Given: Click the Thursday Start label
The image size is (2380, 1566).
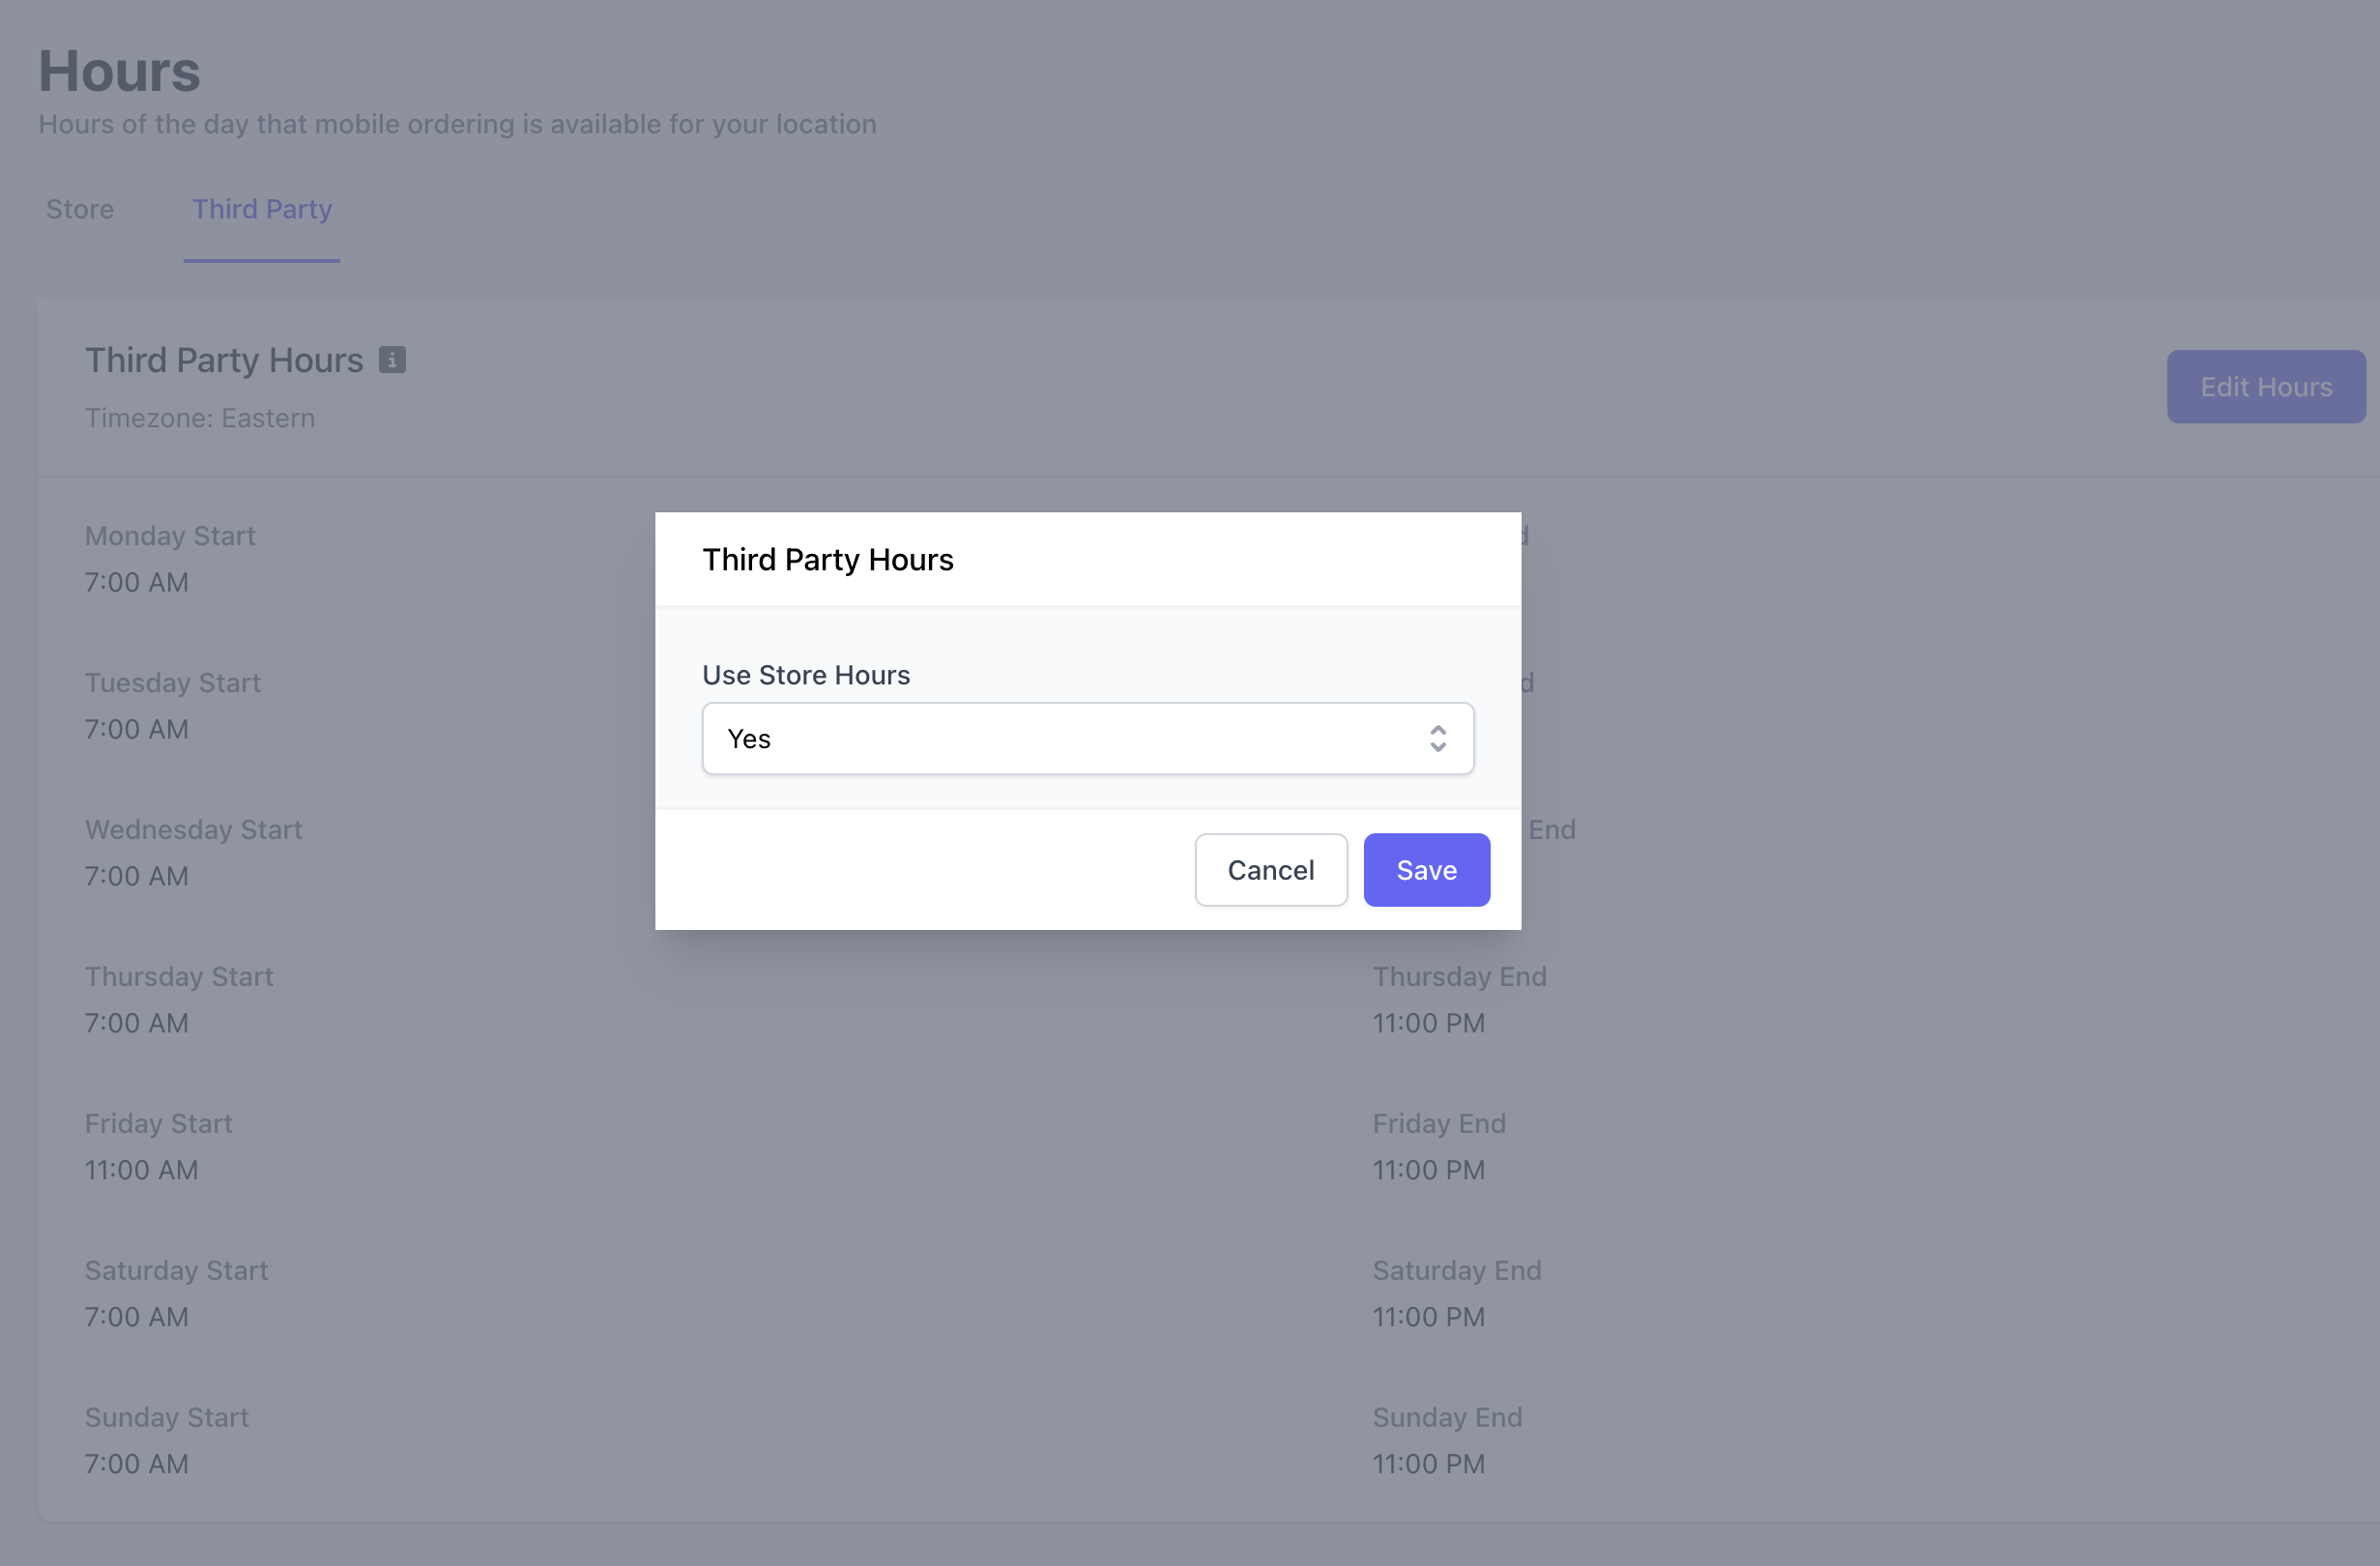Looking at the screenshot, I should click(179, 977).
